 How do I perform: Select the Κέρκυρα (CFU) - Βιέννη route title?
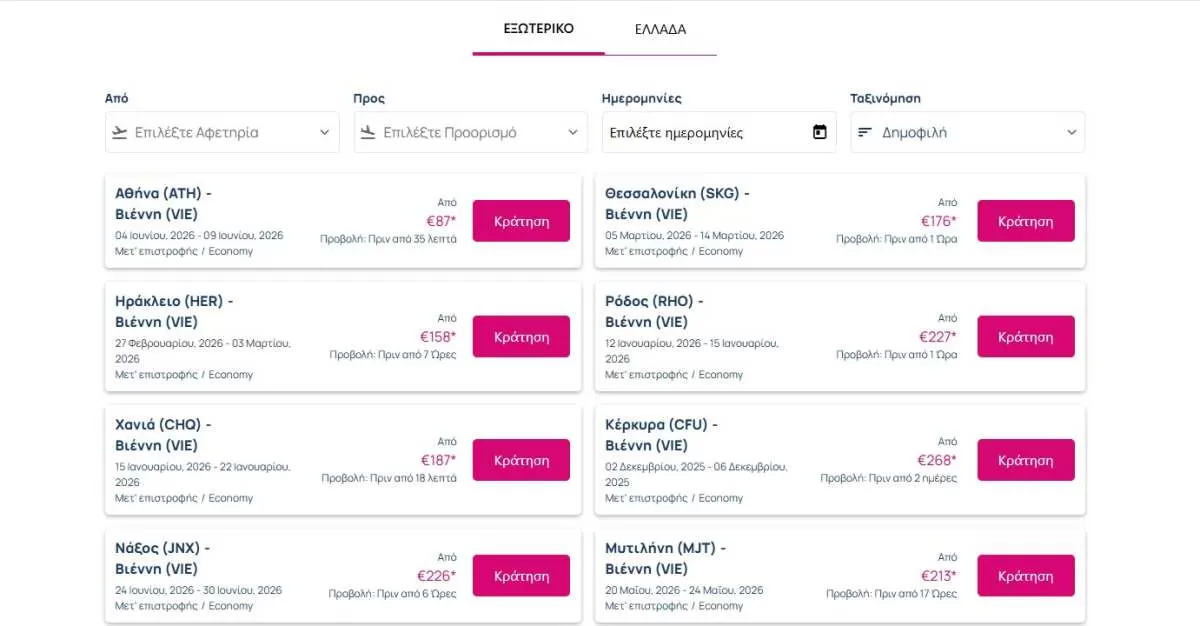click(x=661, y=435)
